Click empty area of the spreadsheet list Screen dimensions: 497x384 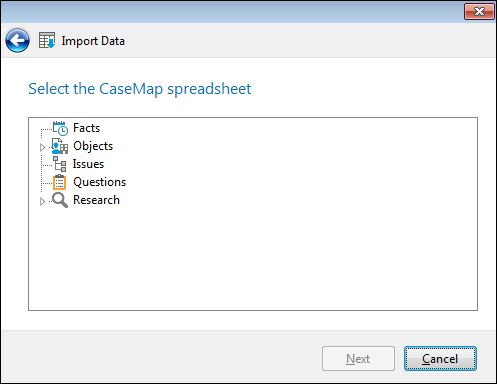[253, 260]
